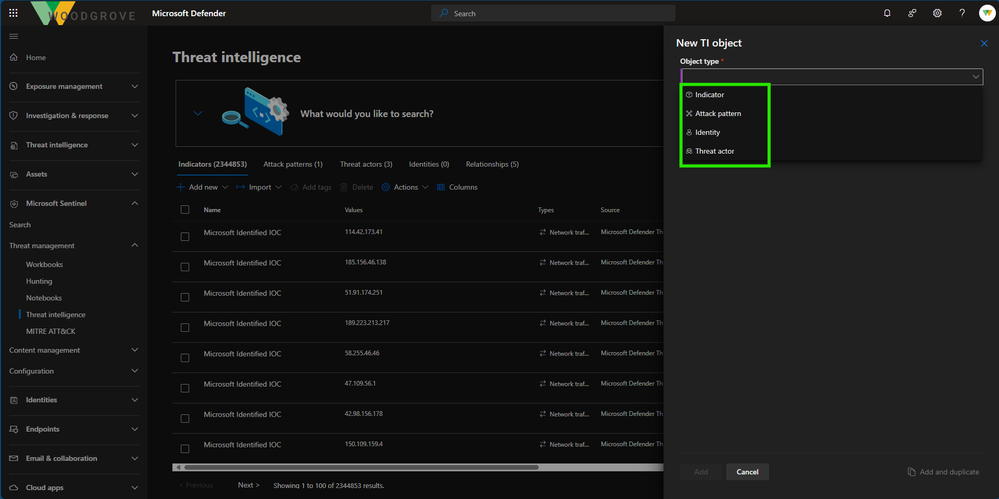
Task: Click Cancel in New TI object panel
Action: (747, 472)
